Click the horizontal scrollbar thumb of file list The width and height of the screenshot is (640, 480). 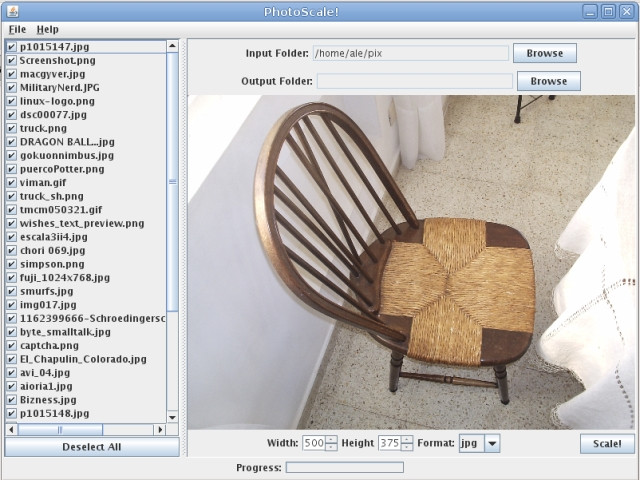60,429
